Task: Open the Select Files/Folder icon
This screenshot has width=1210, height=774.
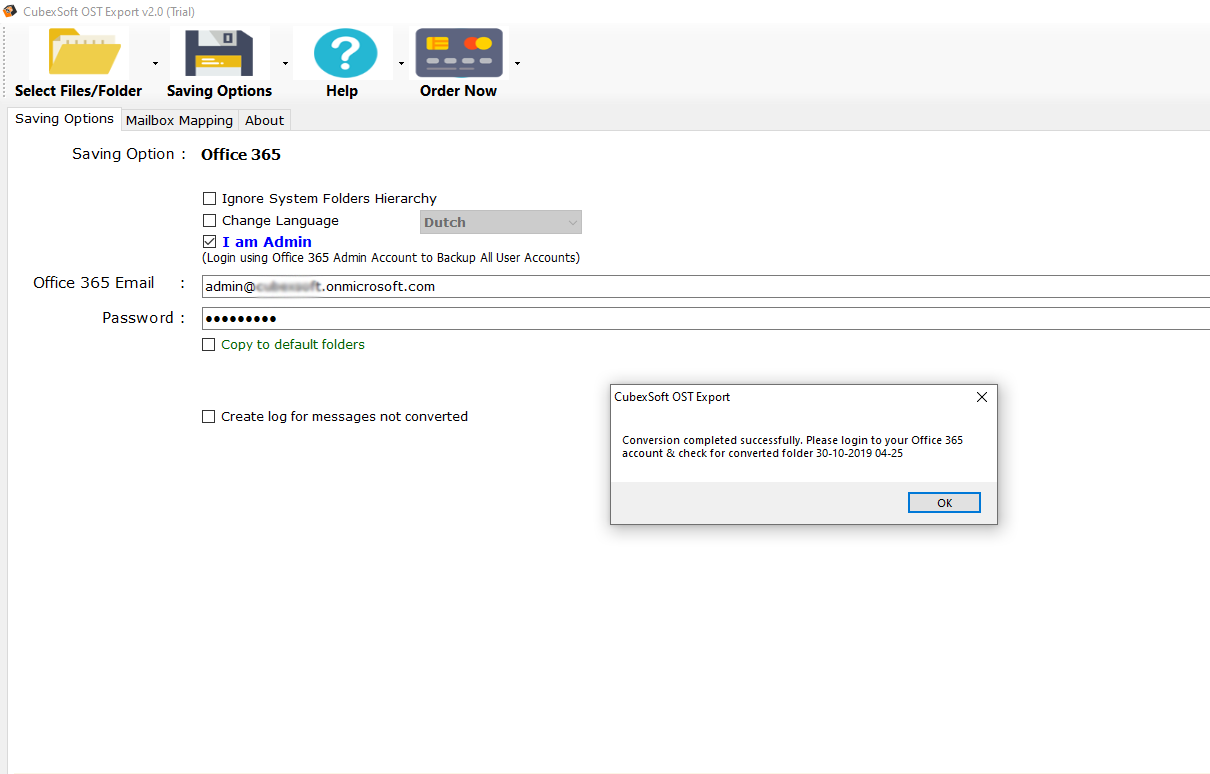Action: [85, 54]
